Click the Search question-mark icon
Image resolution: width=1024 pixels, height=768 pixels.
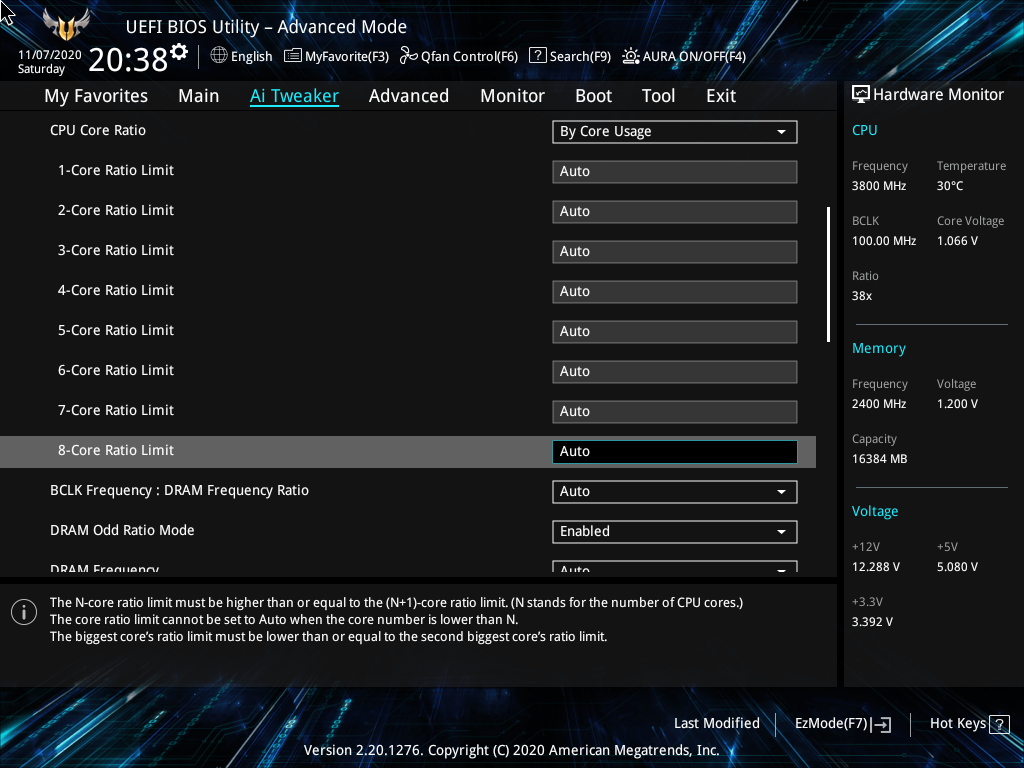(537, 56)
